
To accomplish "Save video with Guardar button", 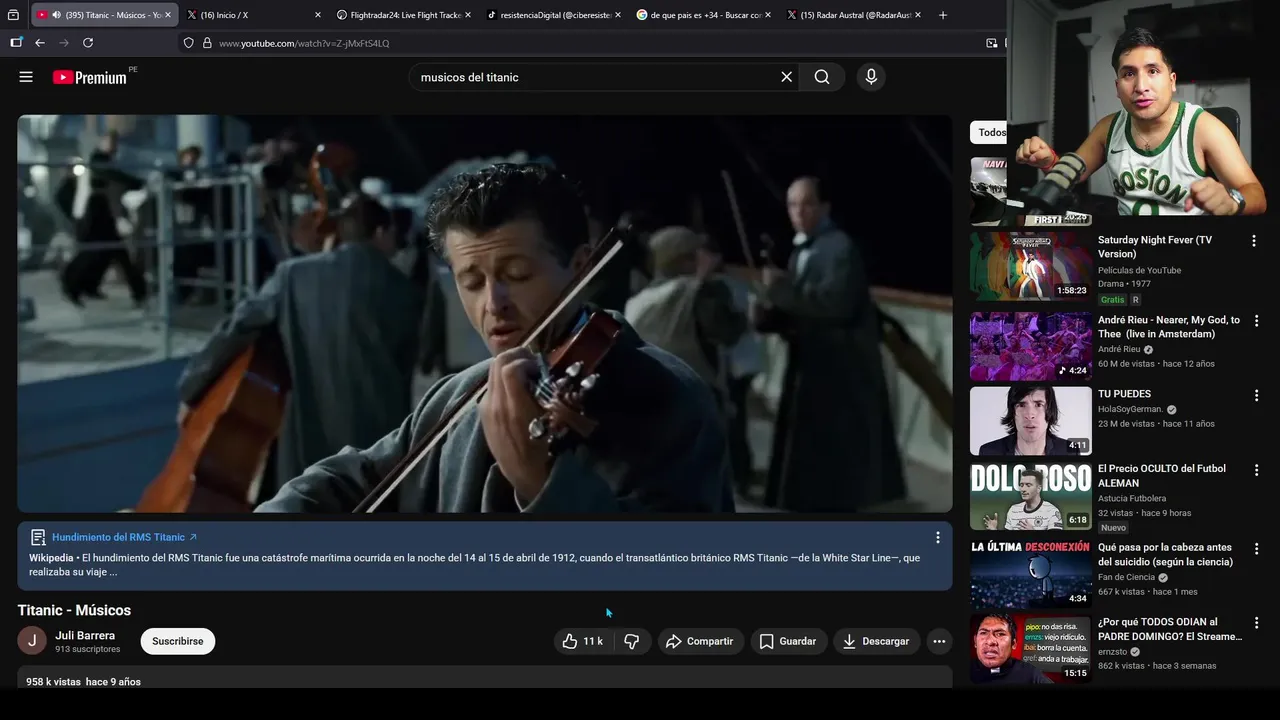I will coord(787,641).
